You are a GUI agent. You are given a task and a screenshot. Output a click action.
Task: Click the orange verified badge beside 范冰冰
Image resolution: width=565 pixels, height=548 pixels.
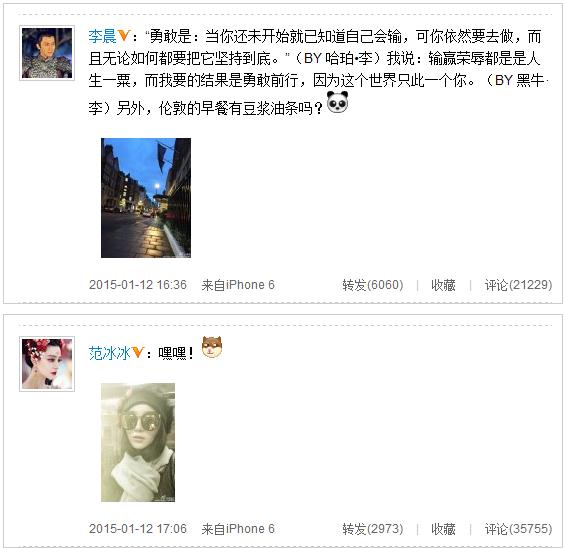point(137,352)
